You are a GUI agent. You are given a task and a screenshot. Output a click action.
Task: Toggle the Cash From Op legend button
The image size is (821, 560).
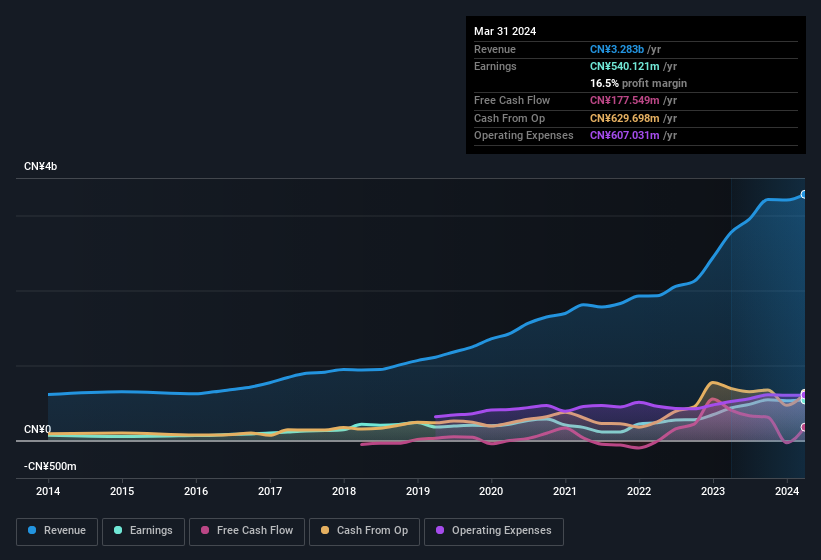(364, 531)
